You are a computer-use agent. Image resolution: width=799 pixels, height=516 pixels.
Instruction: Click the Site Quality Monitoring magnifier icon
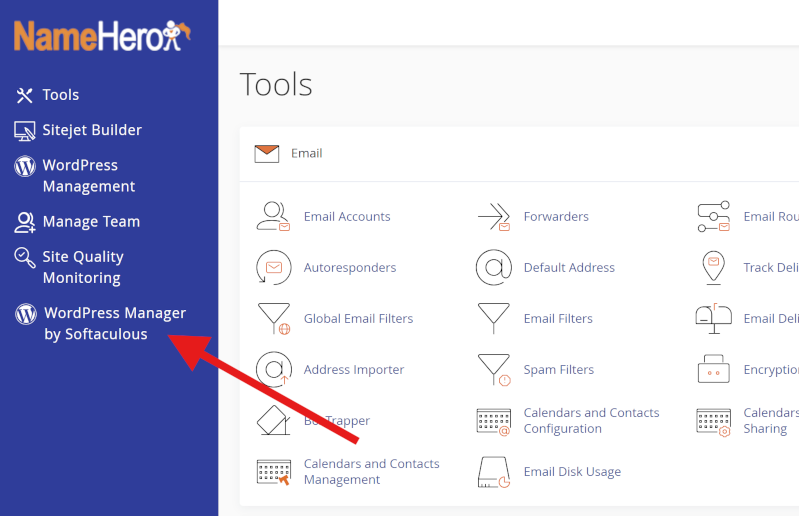coord(24,258)
